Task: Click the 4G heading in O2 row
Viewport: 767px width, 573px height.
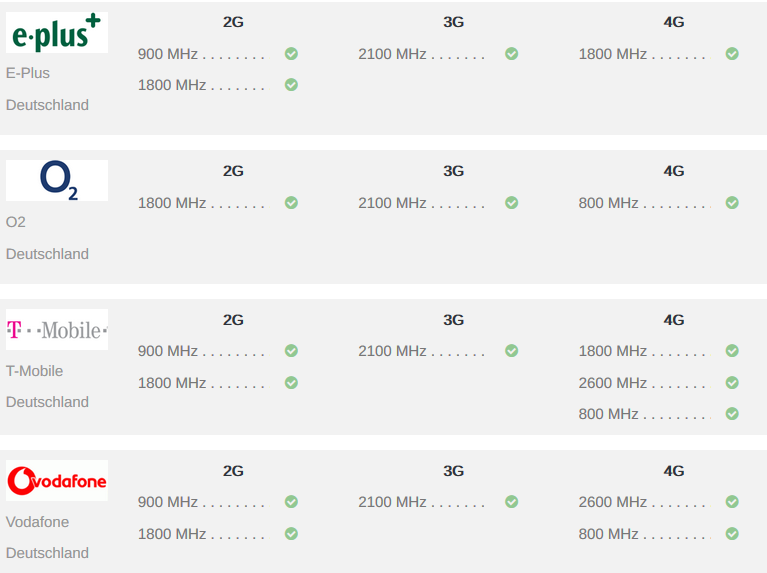Action: click(x=674, y=171)
